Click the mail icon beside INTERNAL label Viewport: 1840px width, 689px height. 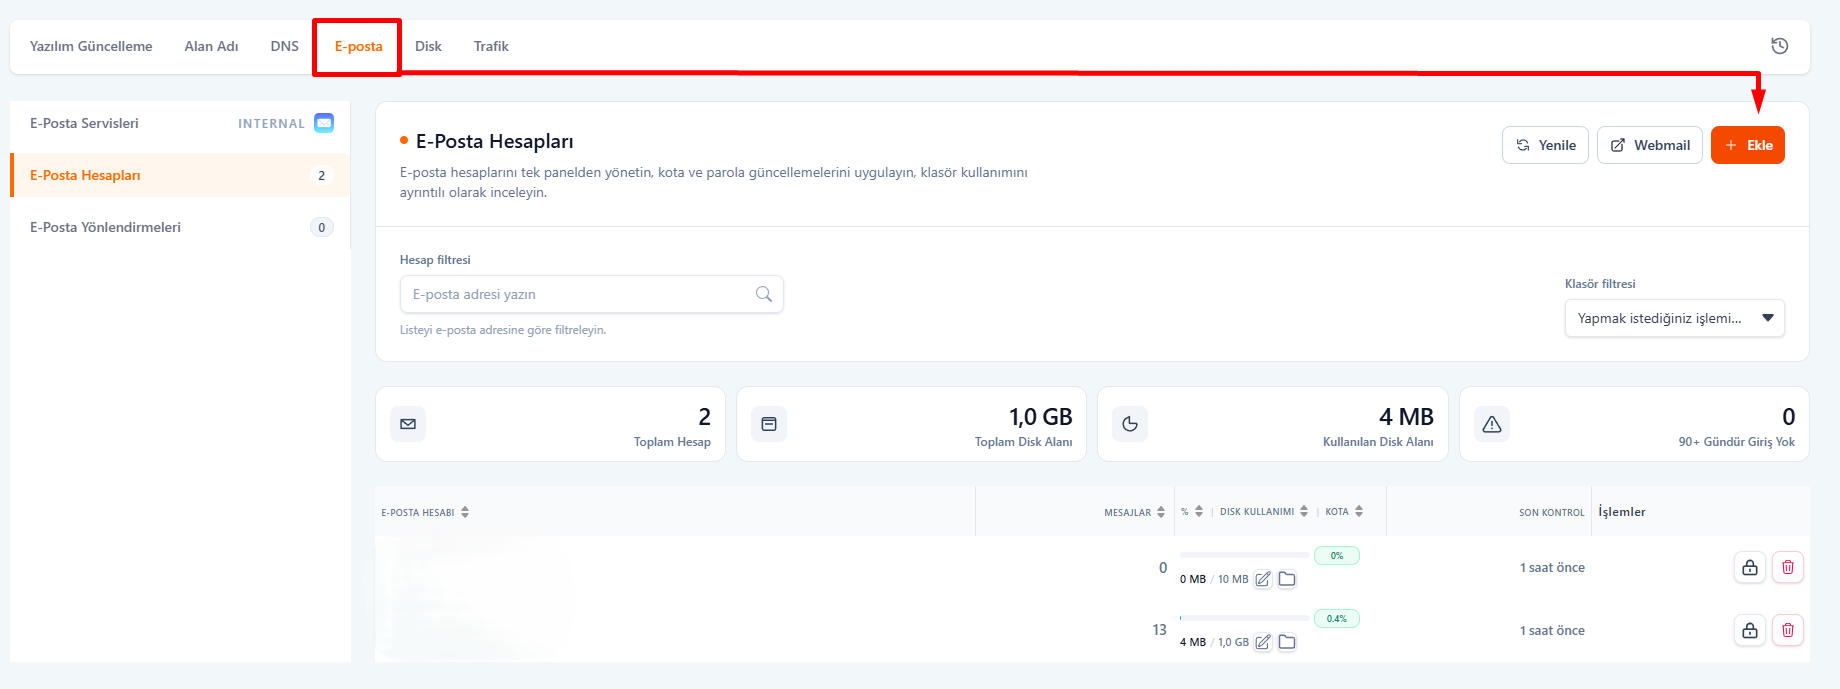(x=324, y=123)
